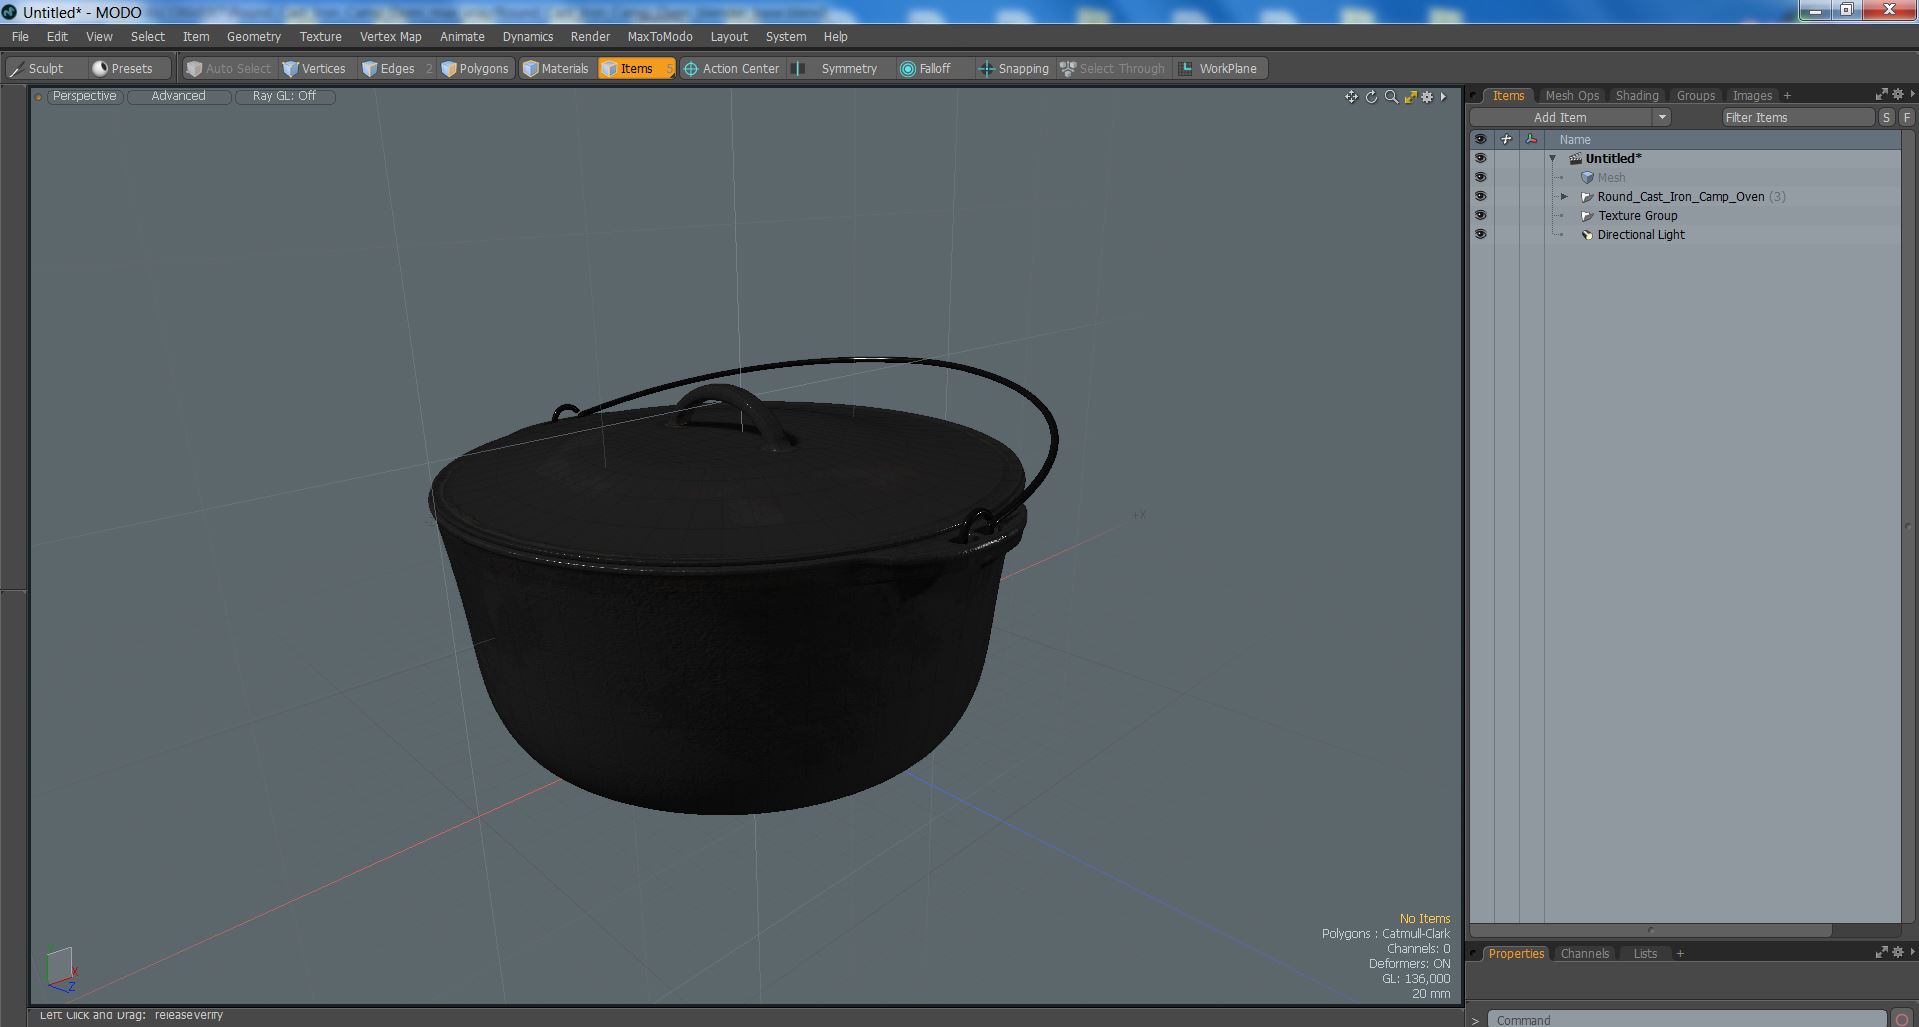Click the F filter button

[x=1907, y=117]
